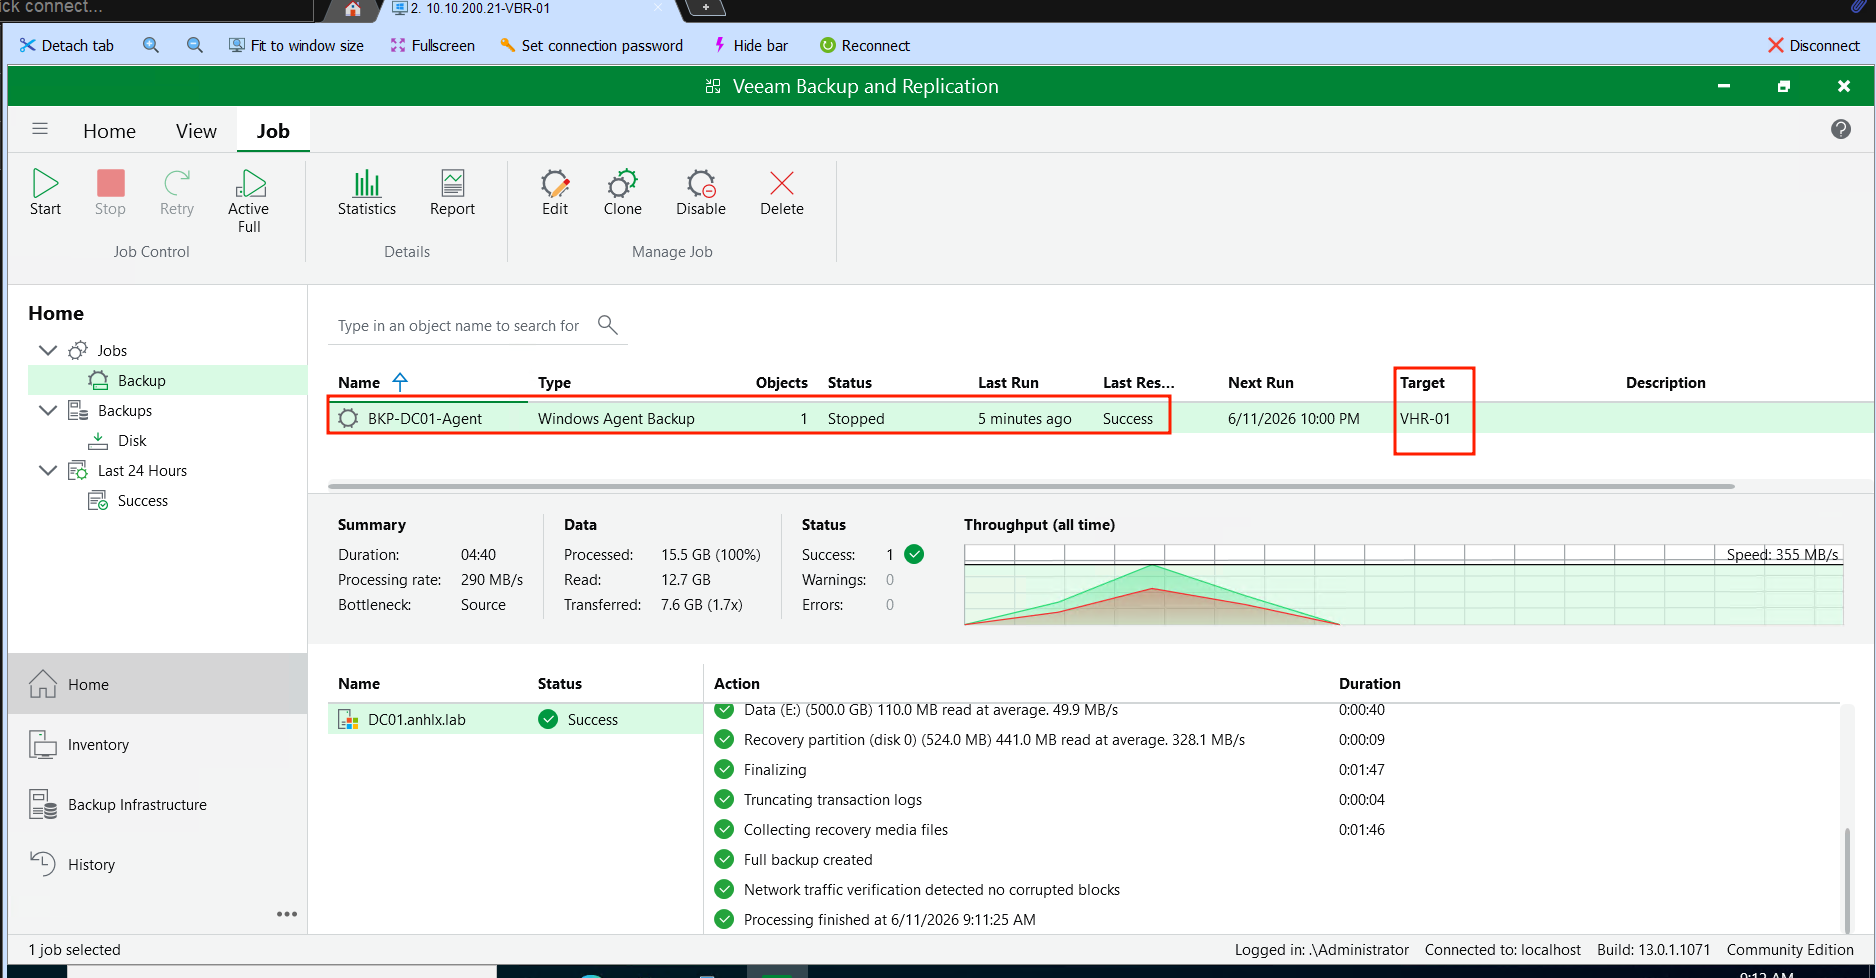Screen dimensions: 1876x978
Task: Sort jobs by Description column
Action: point(1665,382)
